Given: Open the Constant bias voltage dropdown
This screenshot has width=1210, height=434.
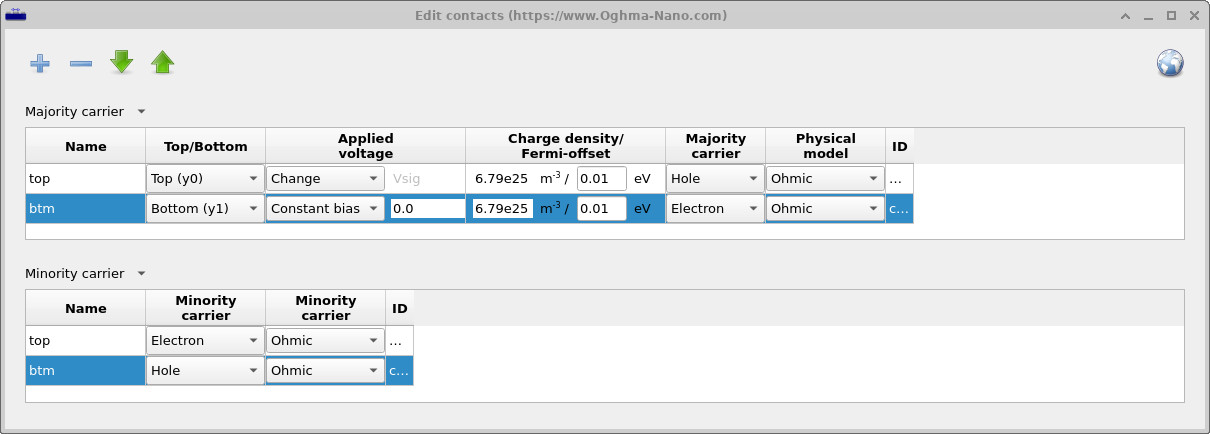Looking at the screenshot, I should click(325, 209).
